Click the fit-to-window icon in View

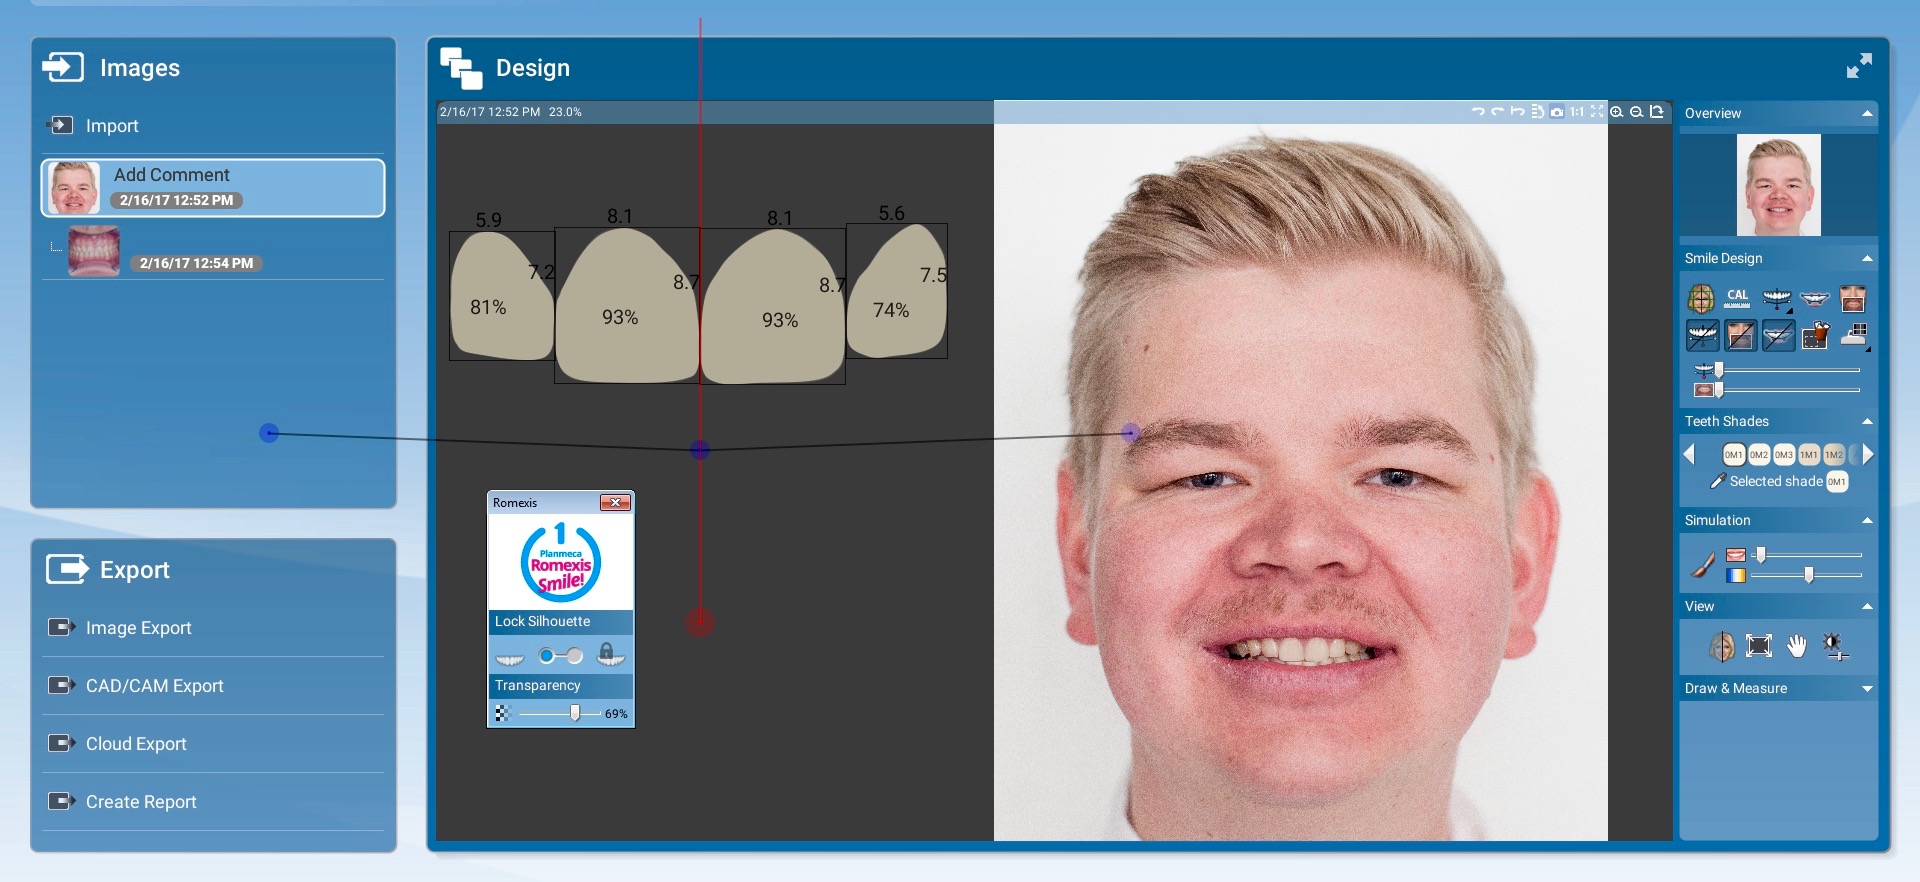[x=1759, y=646]
